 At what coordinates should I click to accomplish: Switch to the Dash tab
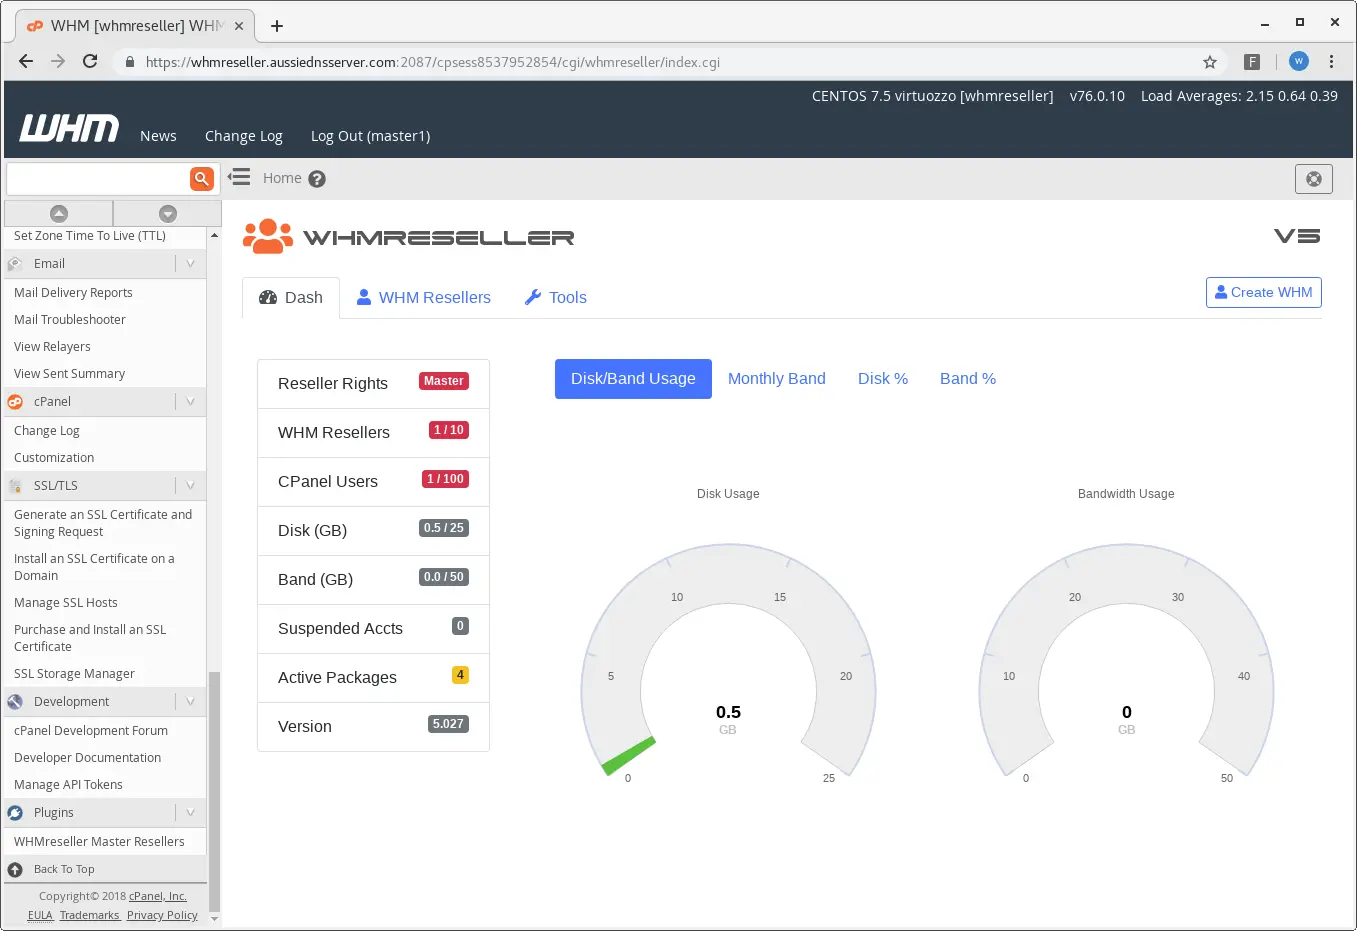[x=291, y=298]
